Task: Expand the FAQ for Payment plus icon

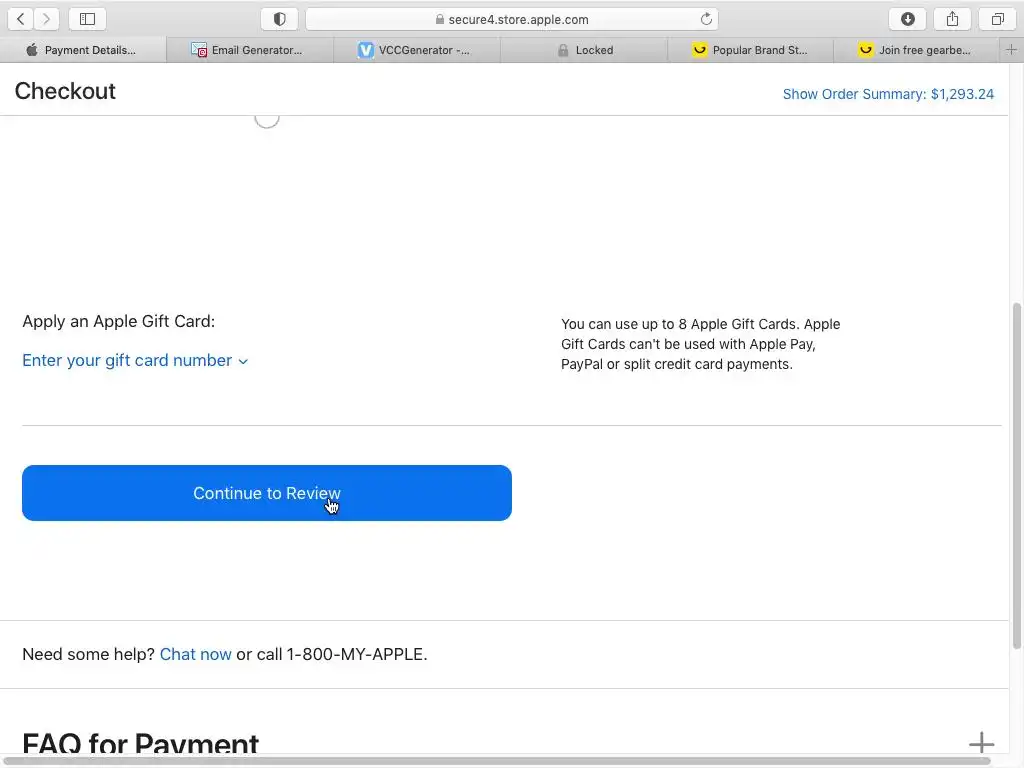Action: coord(981,743)
